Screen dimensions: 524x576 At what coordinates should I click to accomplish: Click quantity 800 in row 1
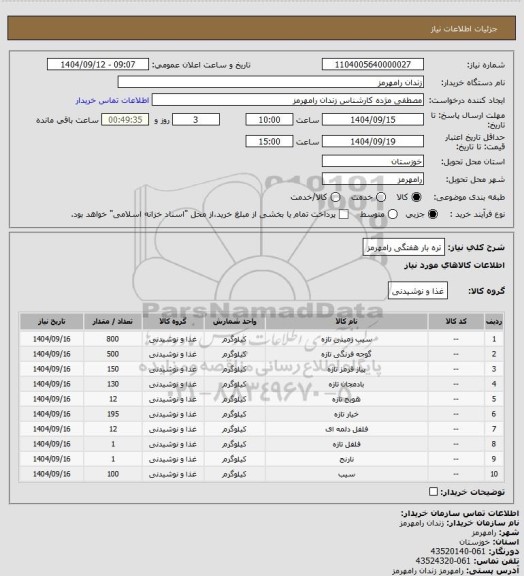(x=113, y=339)
